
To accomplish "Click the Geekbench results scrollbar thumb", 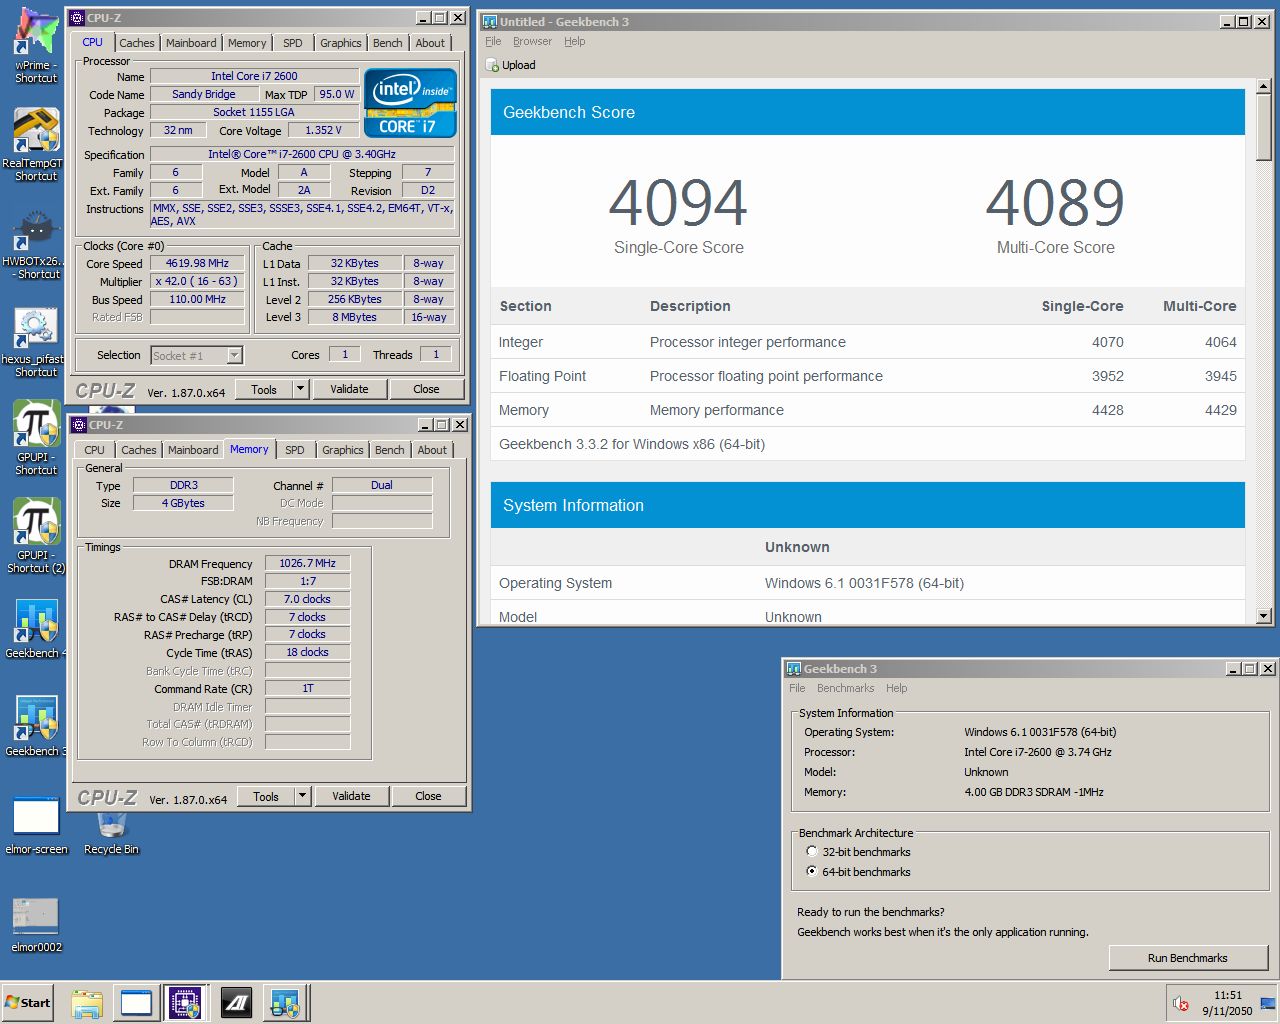I will tap(1264, 126).
